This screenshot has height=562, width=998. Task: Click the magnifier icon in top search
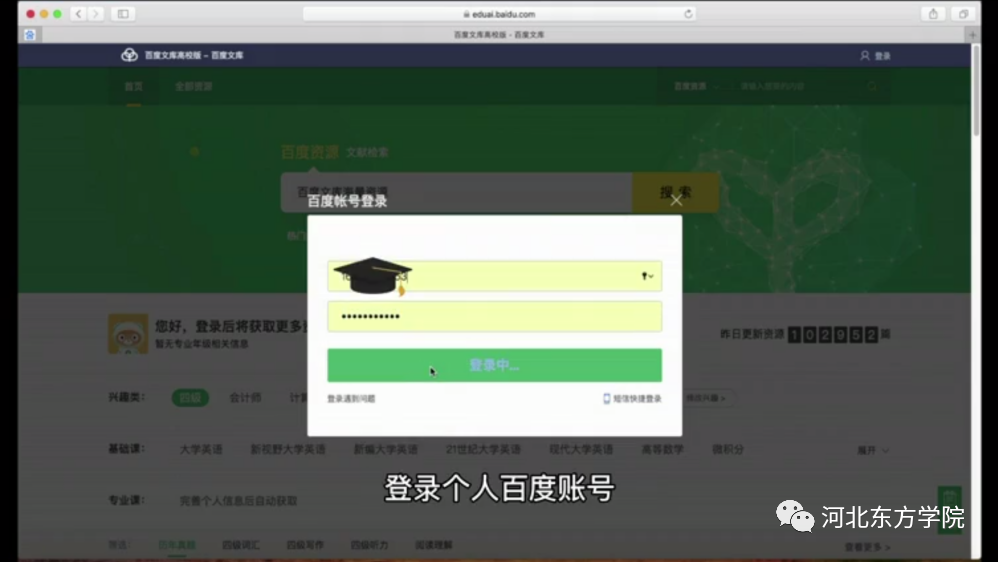click(872, 87)
